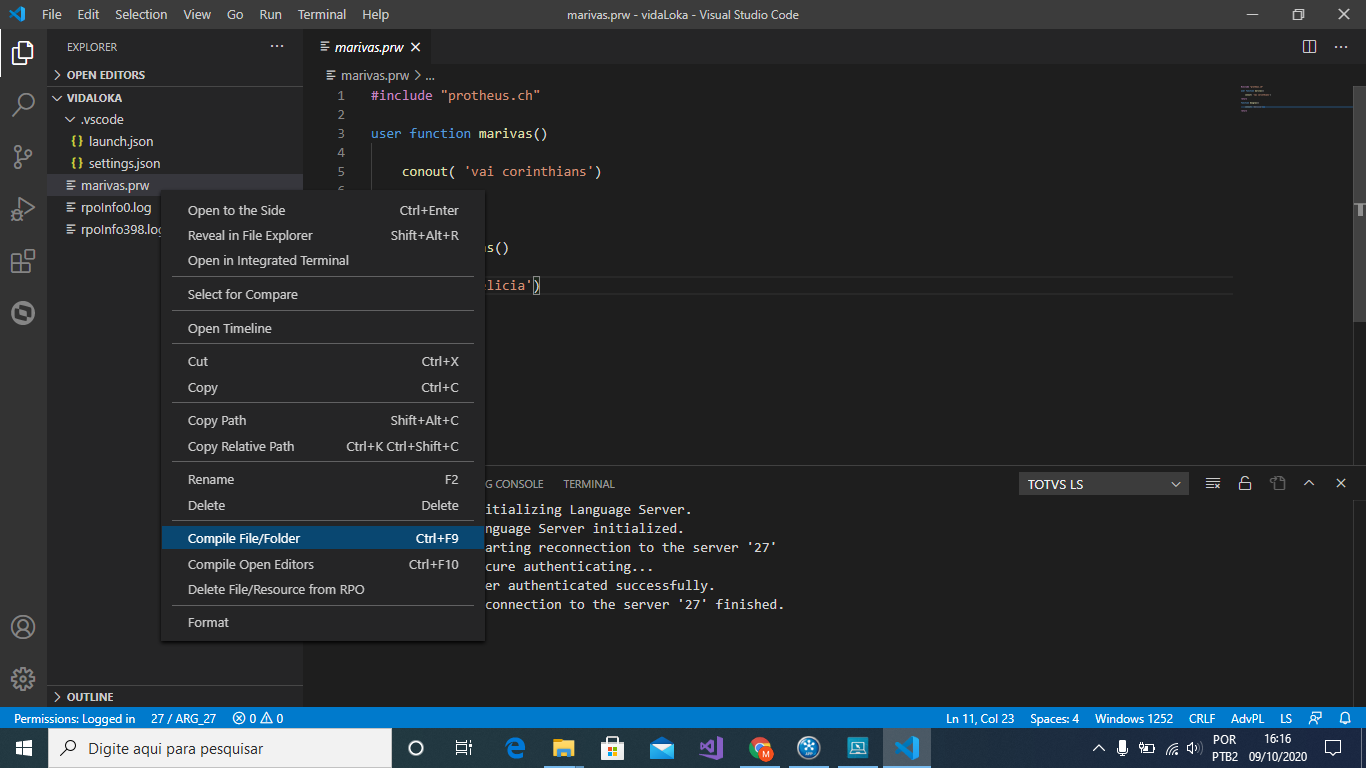Open File Explorer from the taskbar
Image resolution: width=1366 pixels, height=768 pixels.
[564, 748]
